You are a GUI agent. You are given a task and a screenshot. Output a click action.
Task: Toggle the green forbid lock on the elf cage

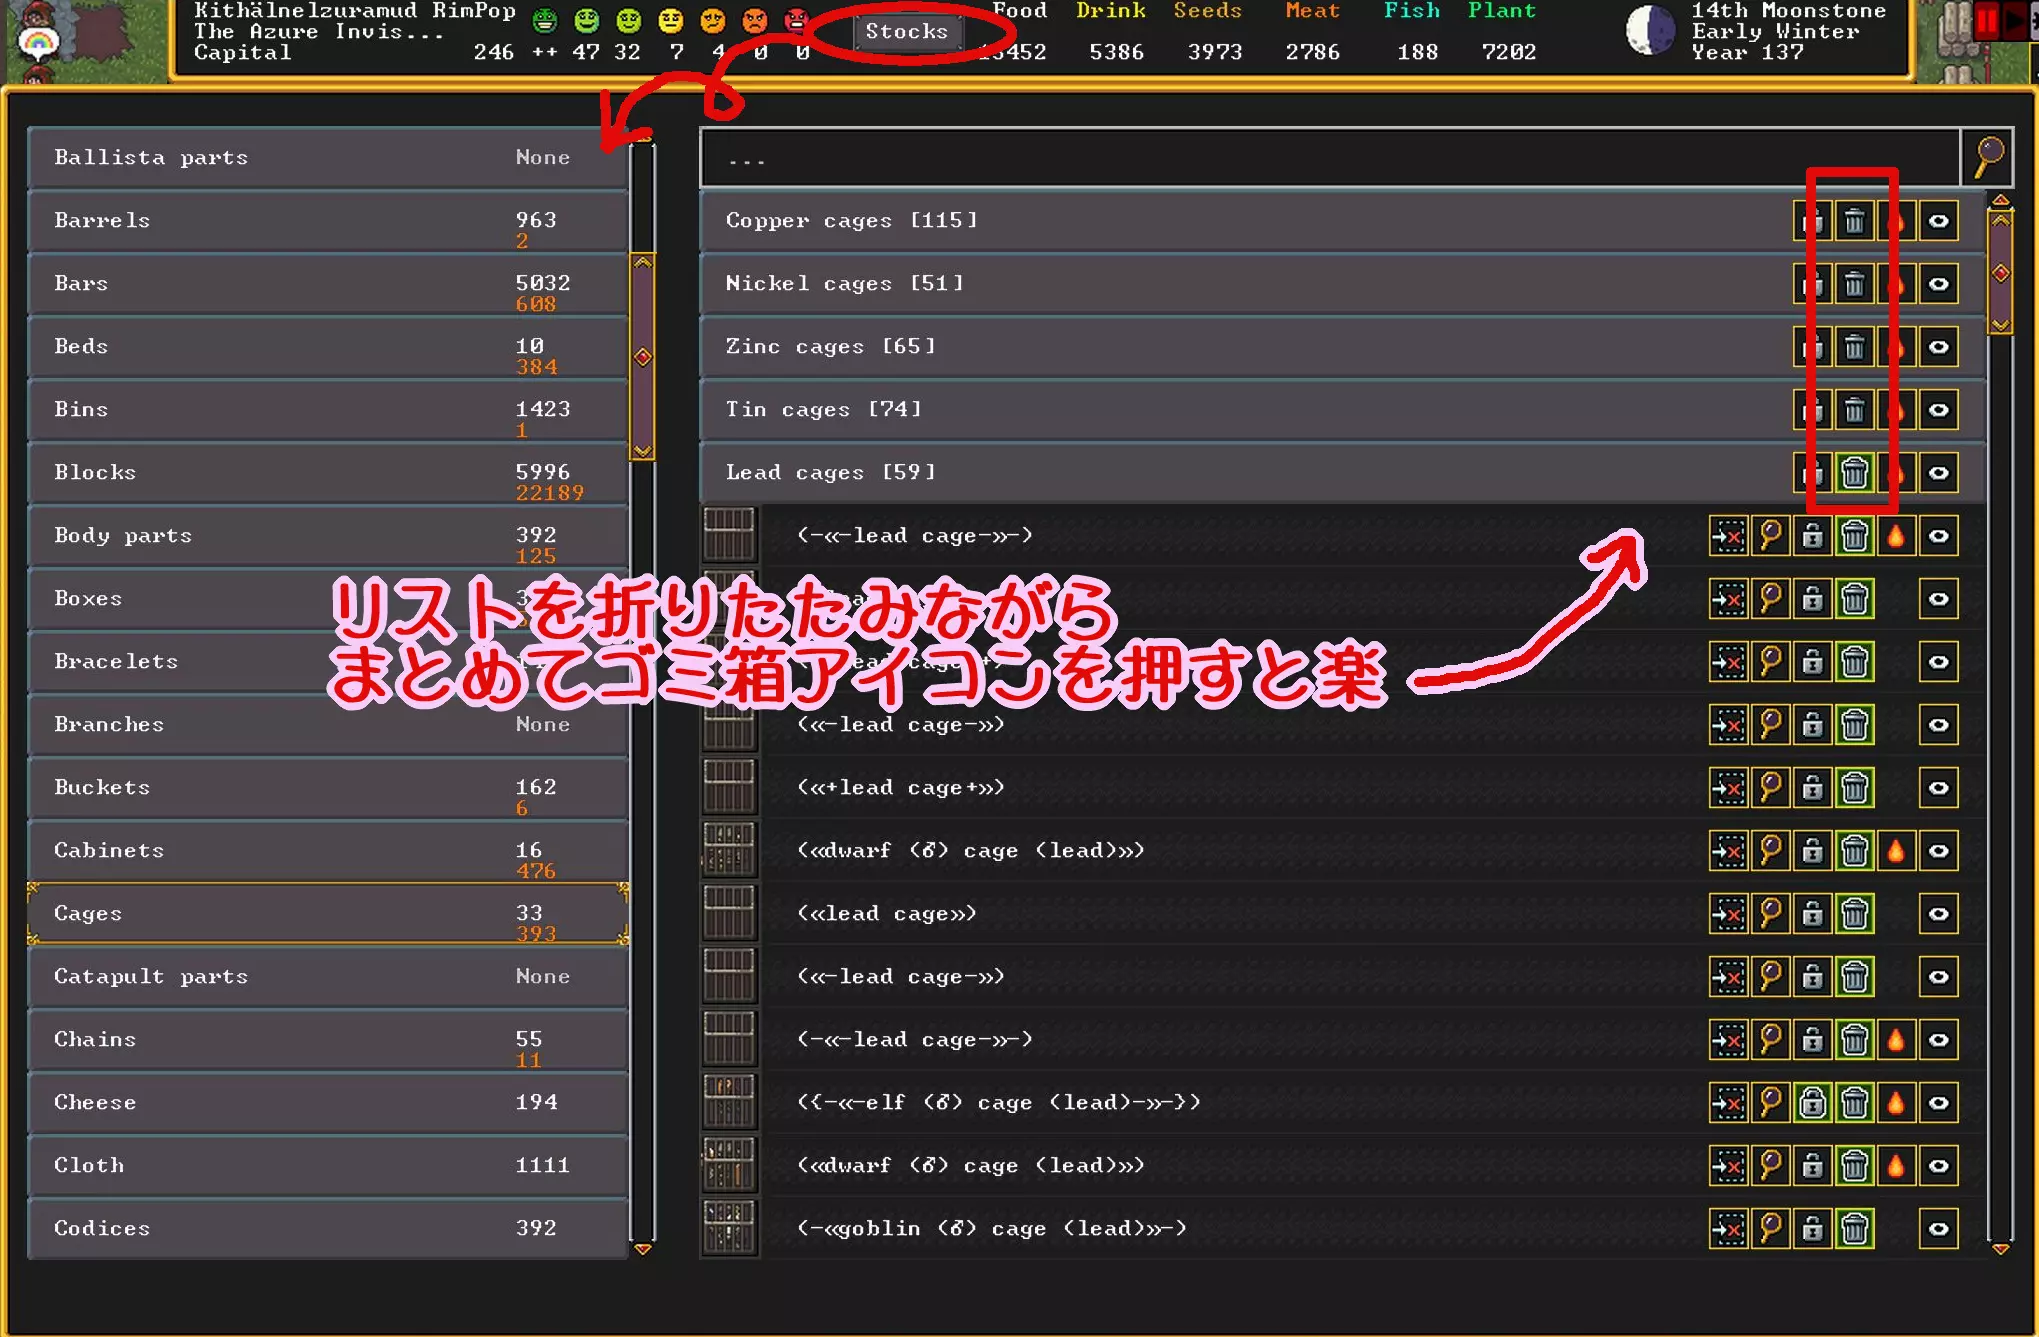[x=1812, y=1102]
